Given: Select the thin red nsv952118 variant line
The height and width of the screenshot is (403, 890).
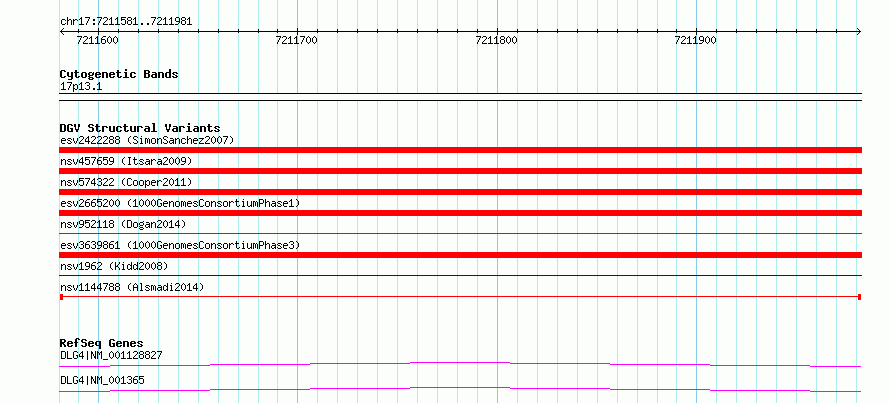Looking at the screenshot, I should pyautogui.click(x=461, y=233).
